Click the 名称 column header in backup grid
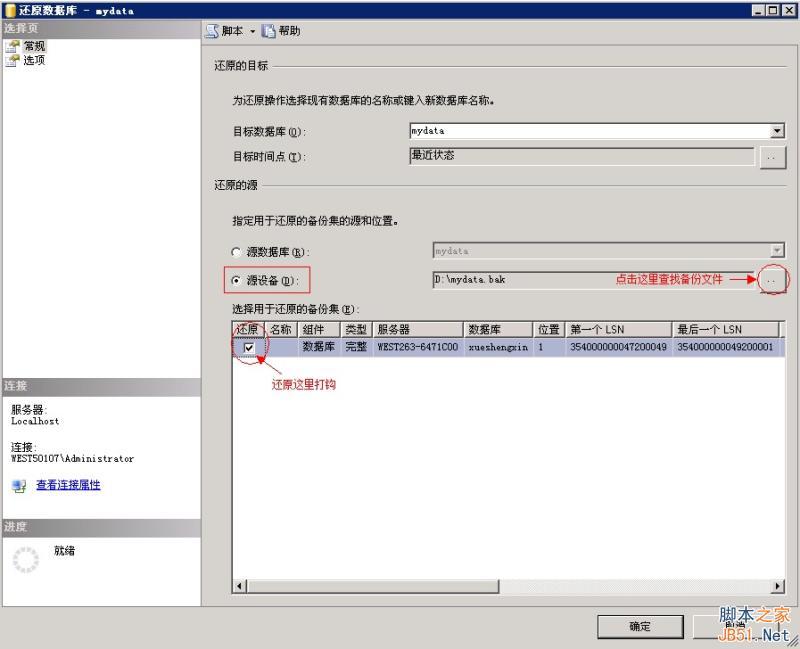Screen dimensions: 800x649 (x=280, y=328)
